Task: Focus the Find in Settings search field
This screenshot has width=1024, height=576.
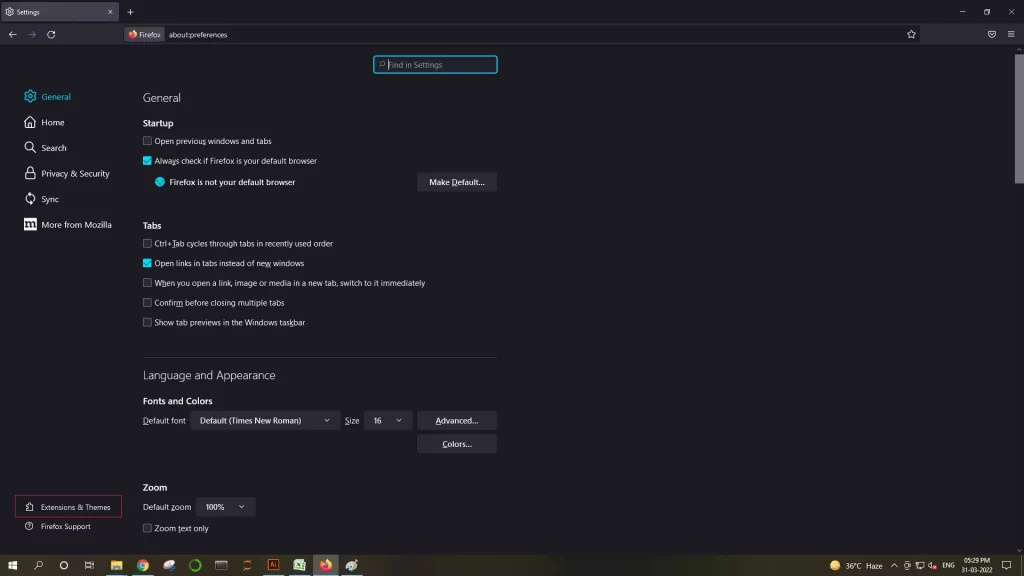Action: pyautogui.click(x=435, y=65)
